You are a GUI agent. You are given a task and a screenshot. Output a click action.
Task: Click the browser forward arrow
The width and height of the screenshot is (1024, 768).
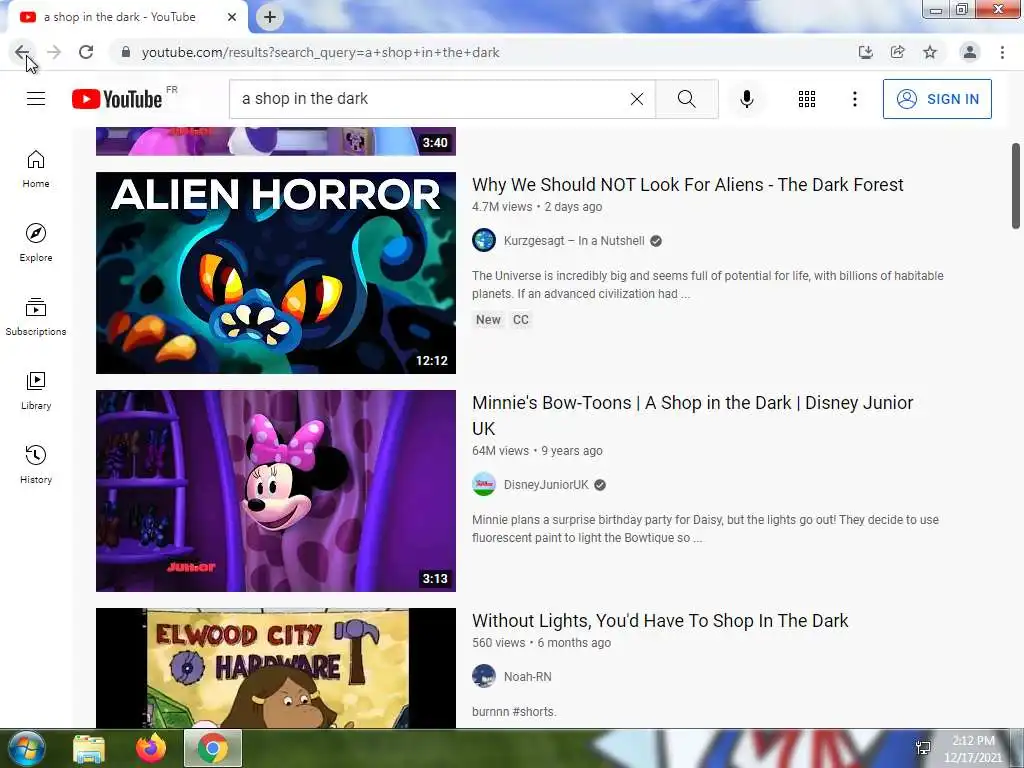click(x=54, y=52)
